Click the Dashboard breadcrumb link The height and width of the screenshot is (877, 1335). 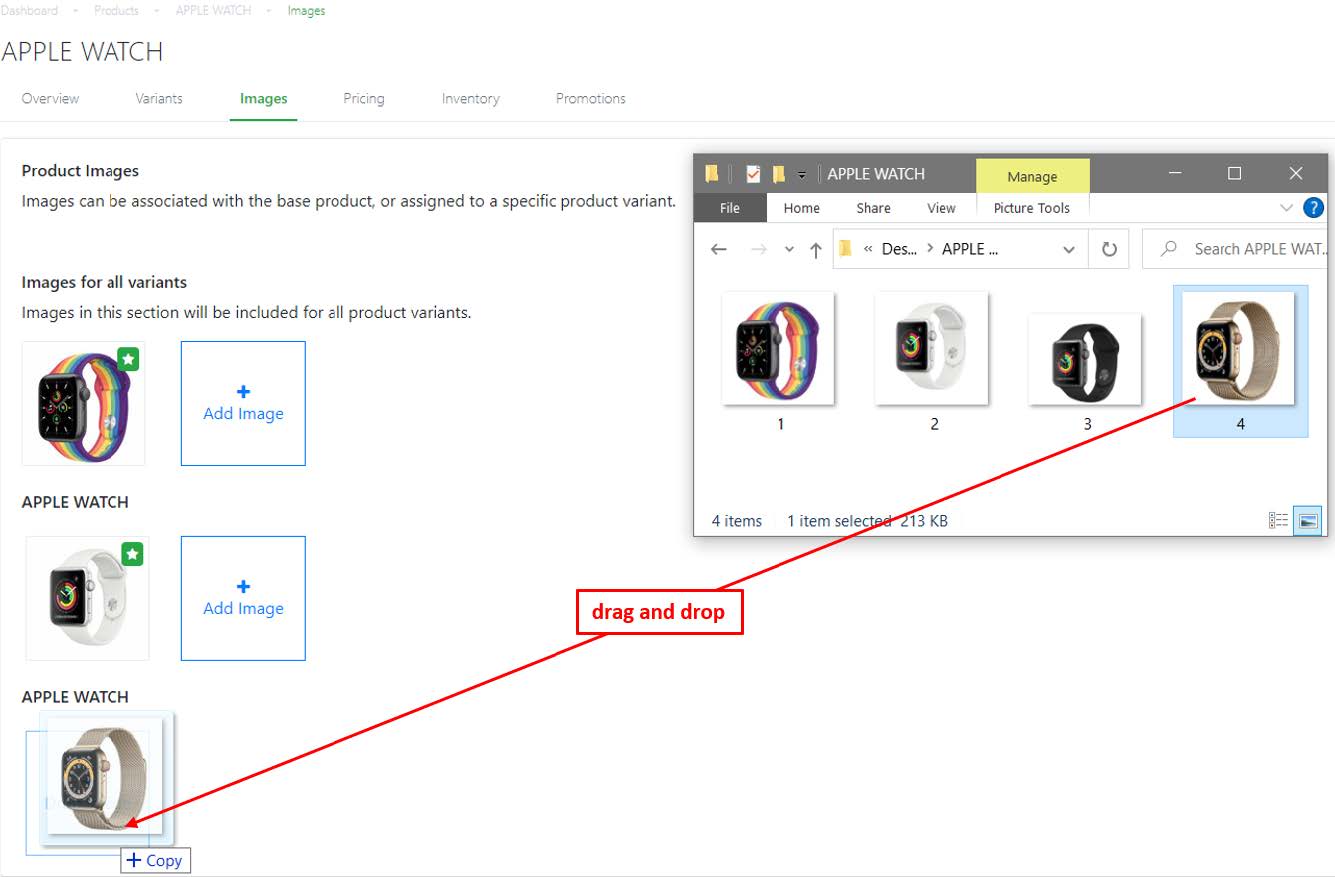29,10
